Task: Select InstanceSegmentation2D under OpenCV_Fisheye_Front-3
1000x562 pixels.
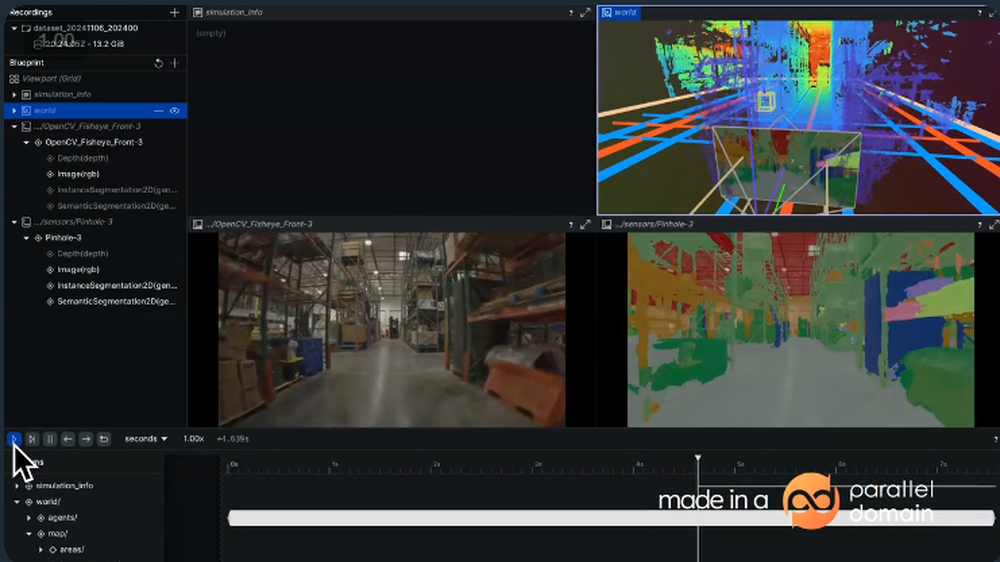Action: [x=117, y=190]
